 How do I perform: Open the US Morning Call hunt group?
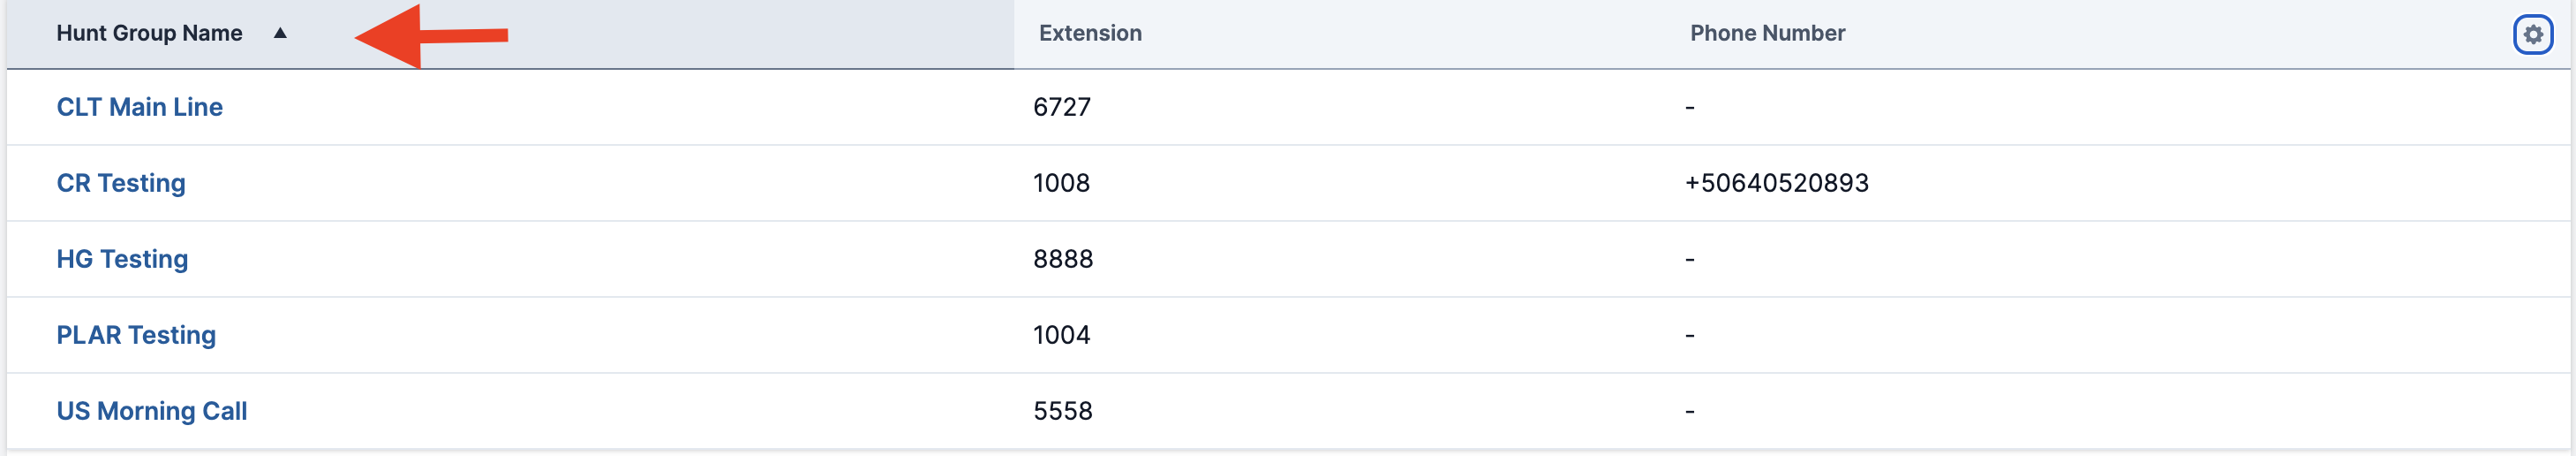point(151,411)
